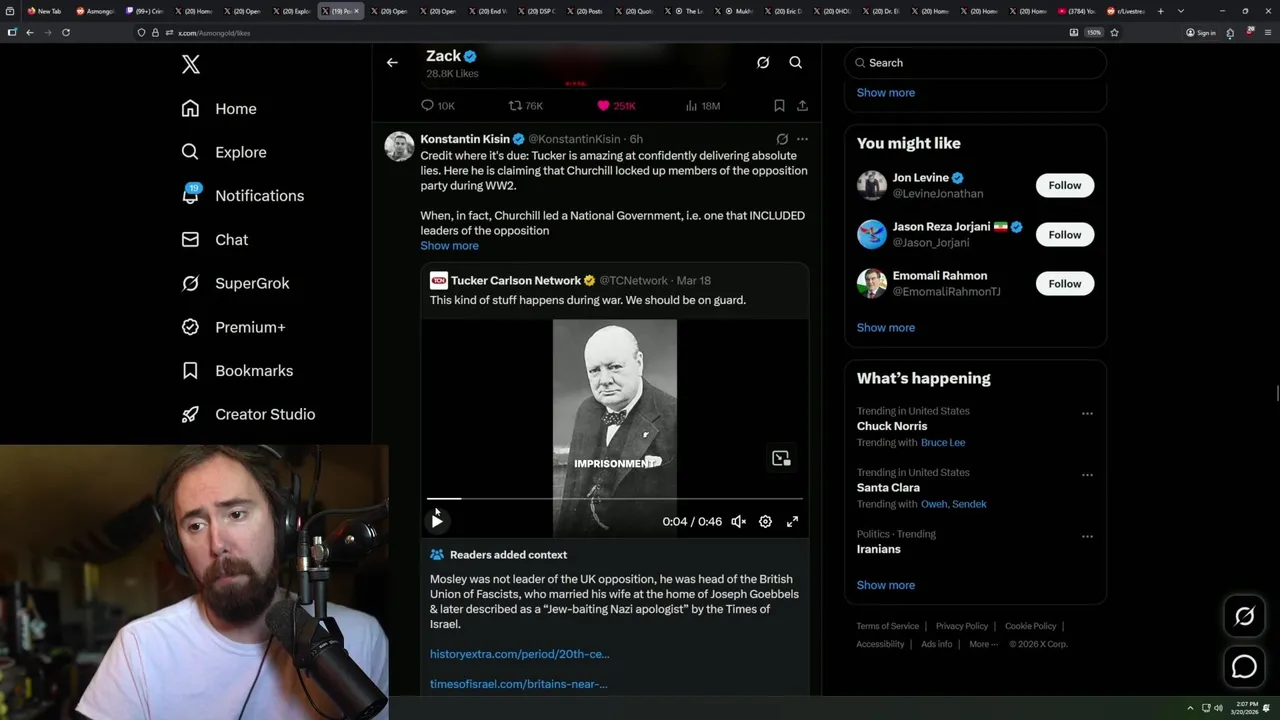Unmute the video
The image size is (1280, 720).
coord(739,521)
